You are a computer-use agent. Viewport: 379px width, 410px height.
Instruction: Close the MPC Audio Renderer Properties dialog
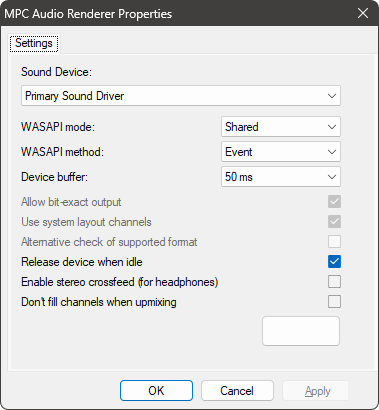click(x=363, y=13)
